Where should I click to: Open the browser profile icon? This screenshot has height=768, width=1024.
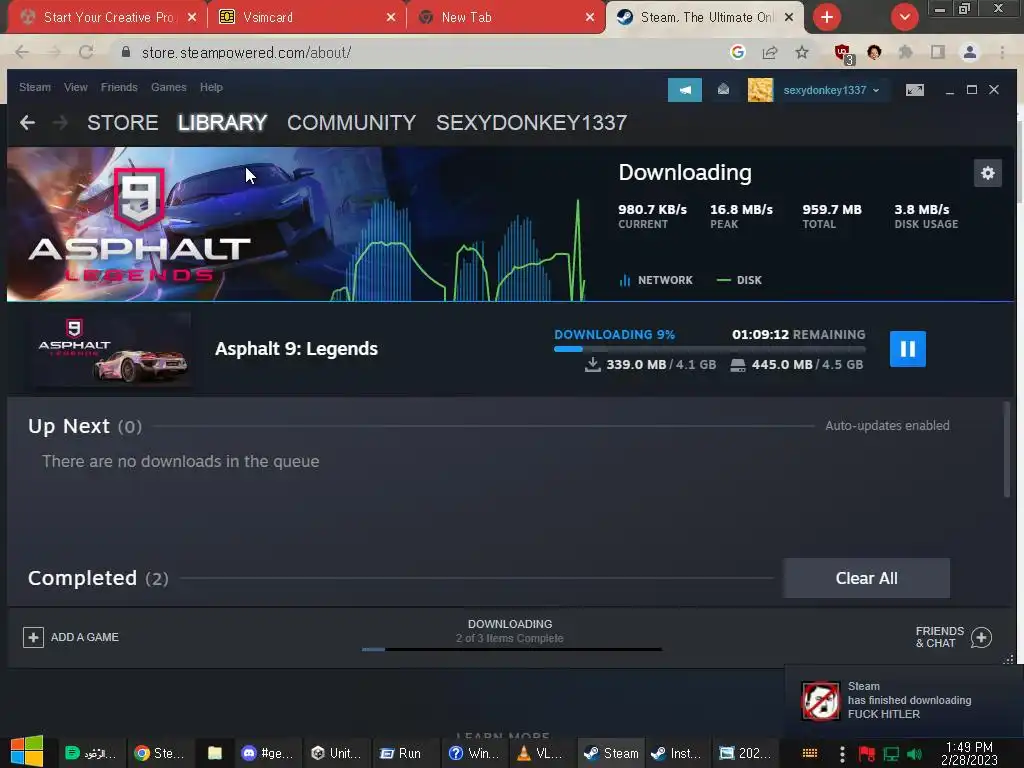970,52
